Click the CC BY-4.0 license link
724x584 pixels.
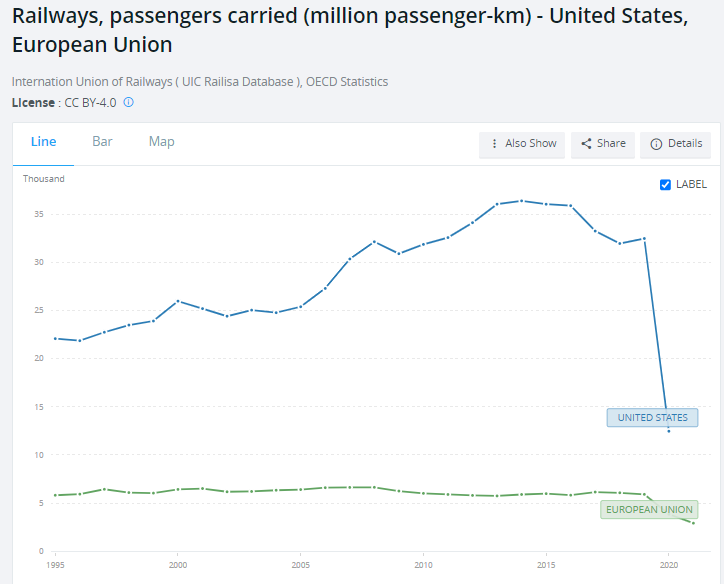tap(90, 102)
